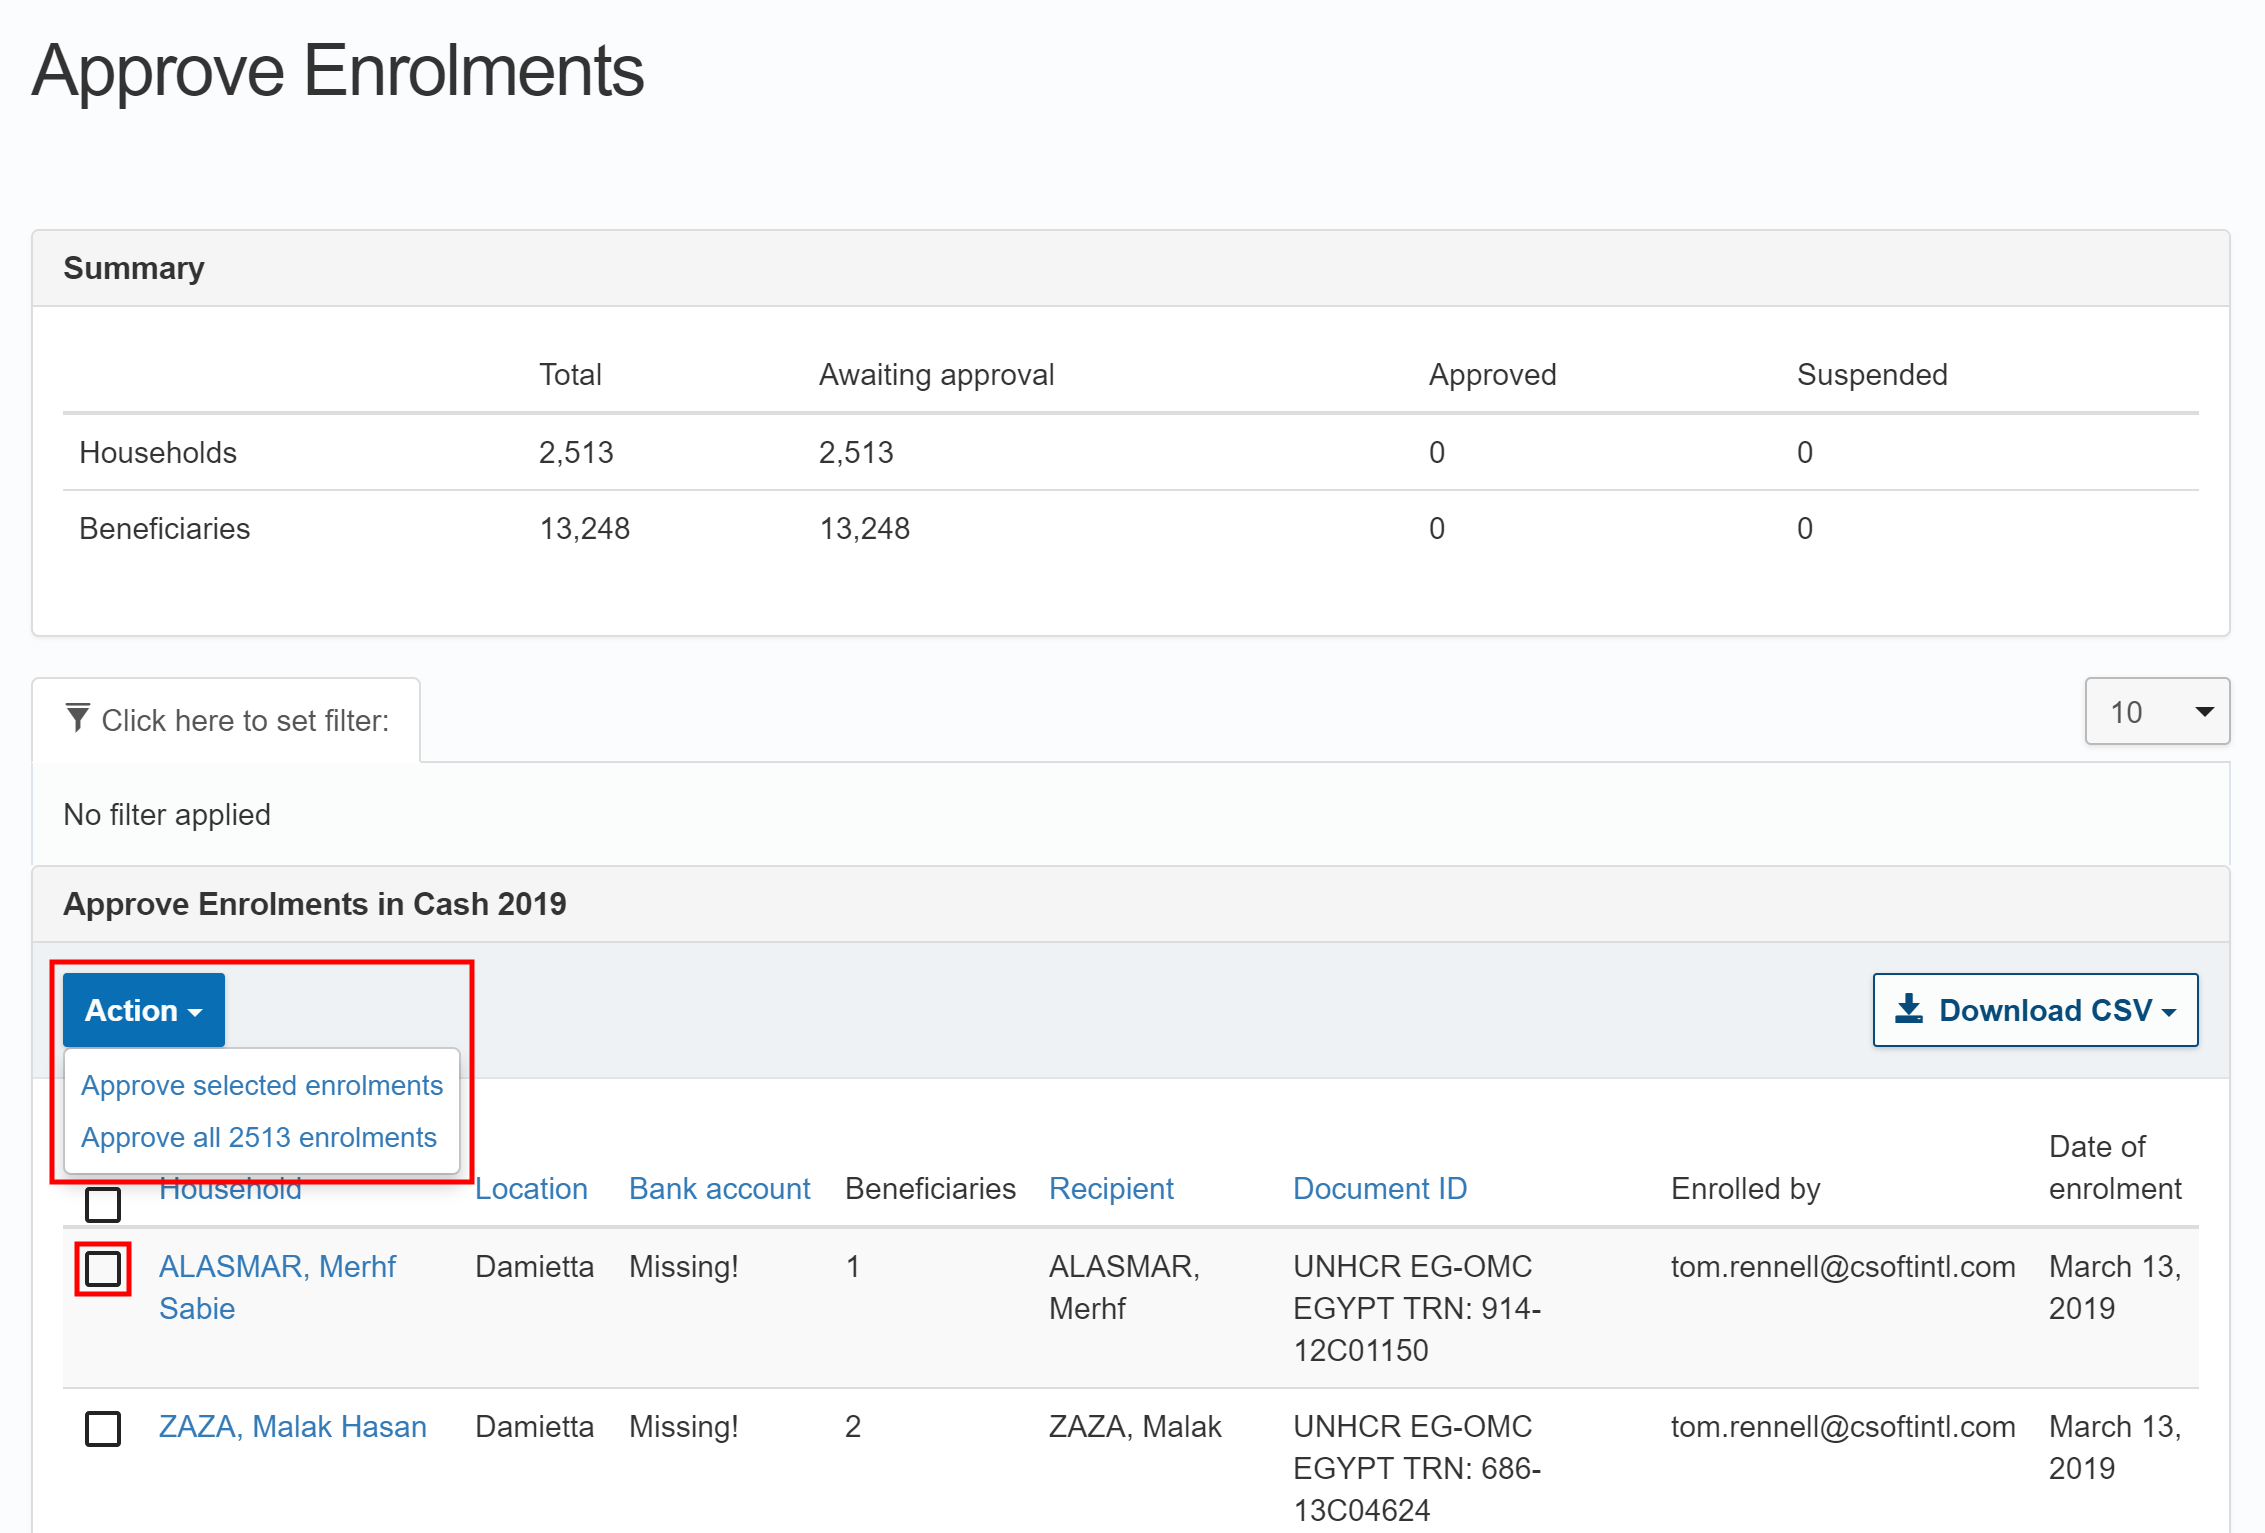Click the funnel filter icon
The image size is (2265, 1533).
click(78, 718)
